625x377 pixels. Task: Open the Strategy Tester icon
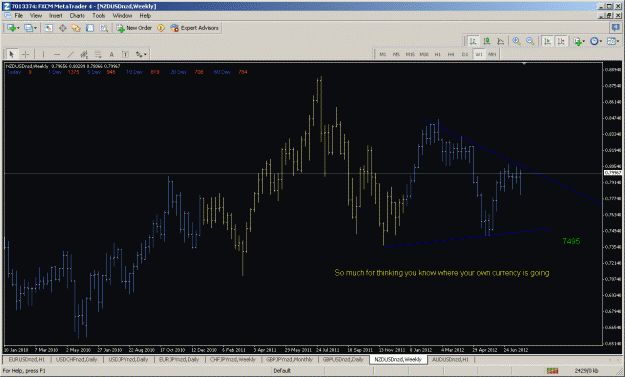[104, 28]
